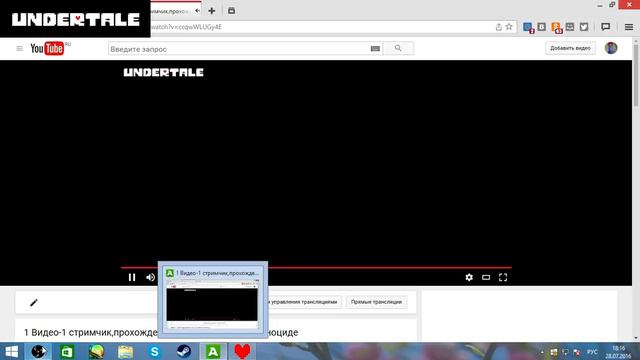Launch Windows Store from taskbar

pyautogui.click(x=67, y=351)
